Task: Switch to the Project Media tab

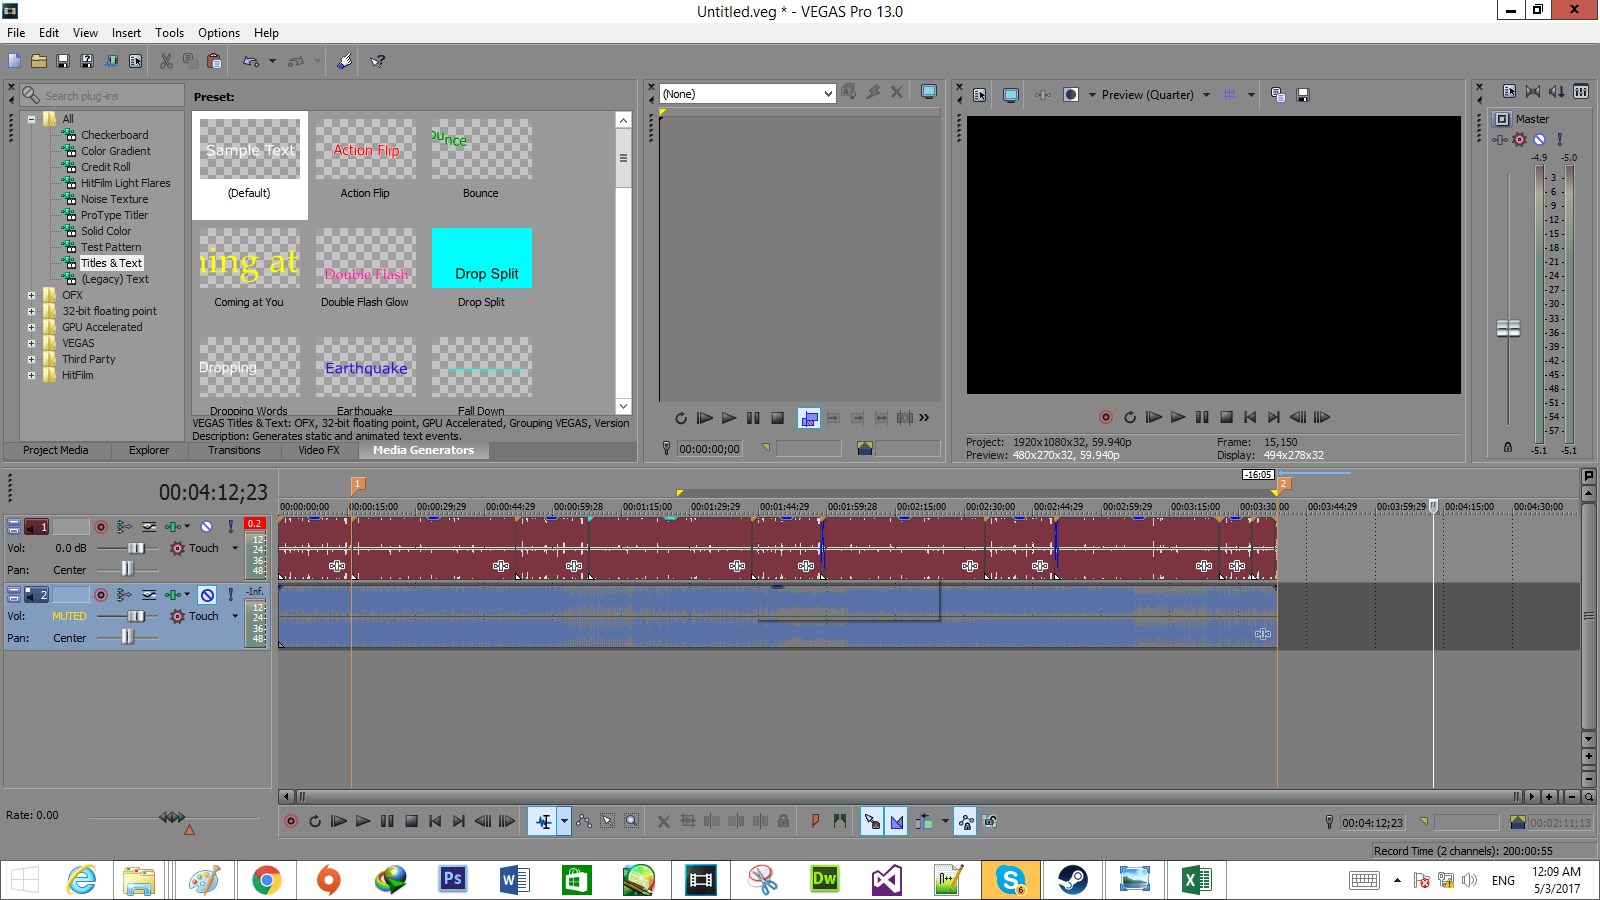Action: click(56, 451)
